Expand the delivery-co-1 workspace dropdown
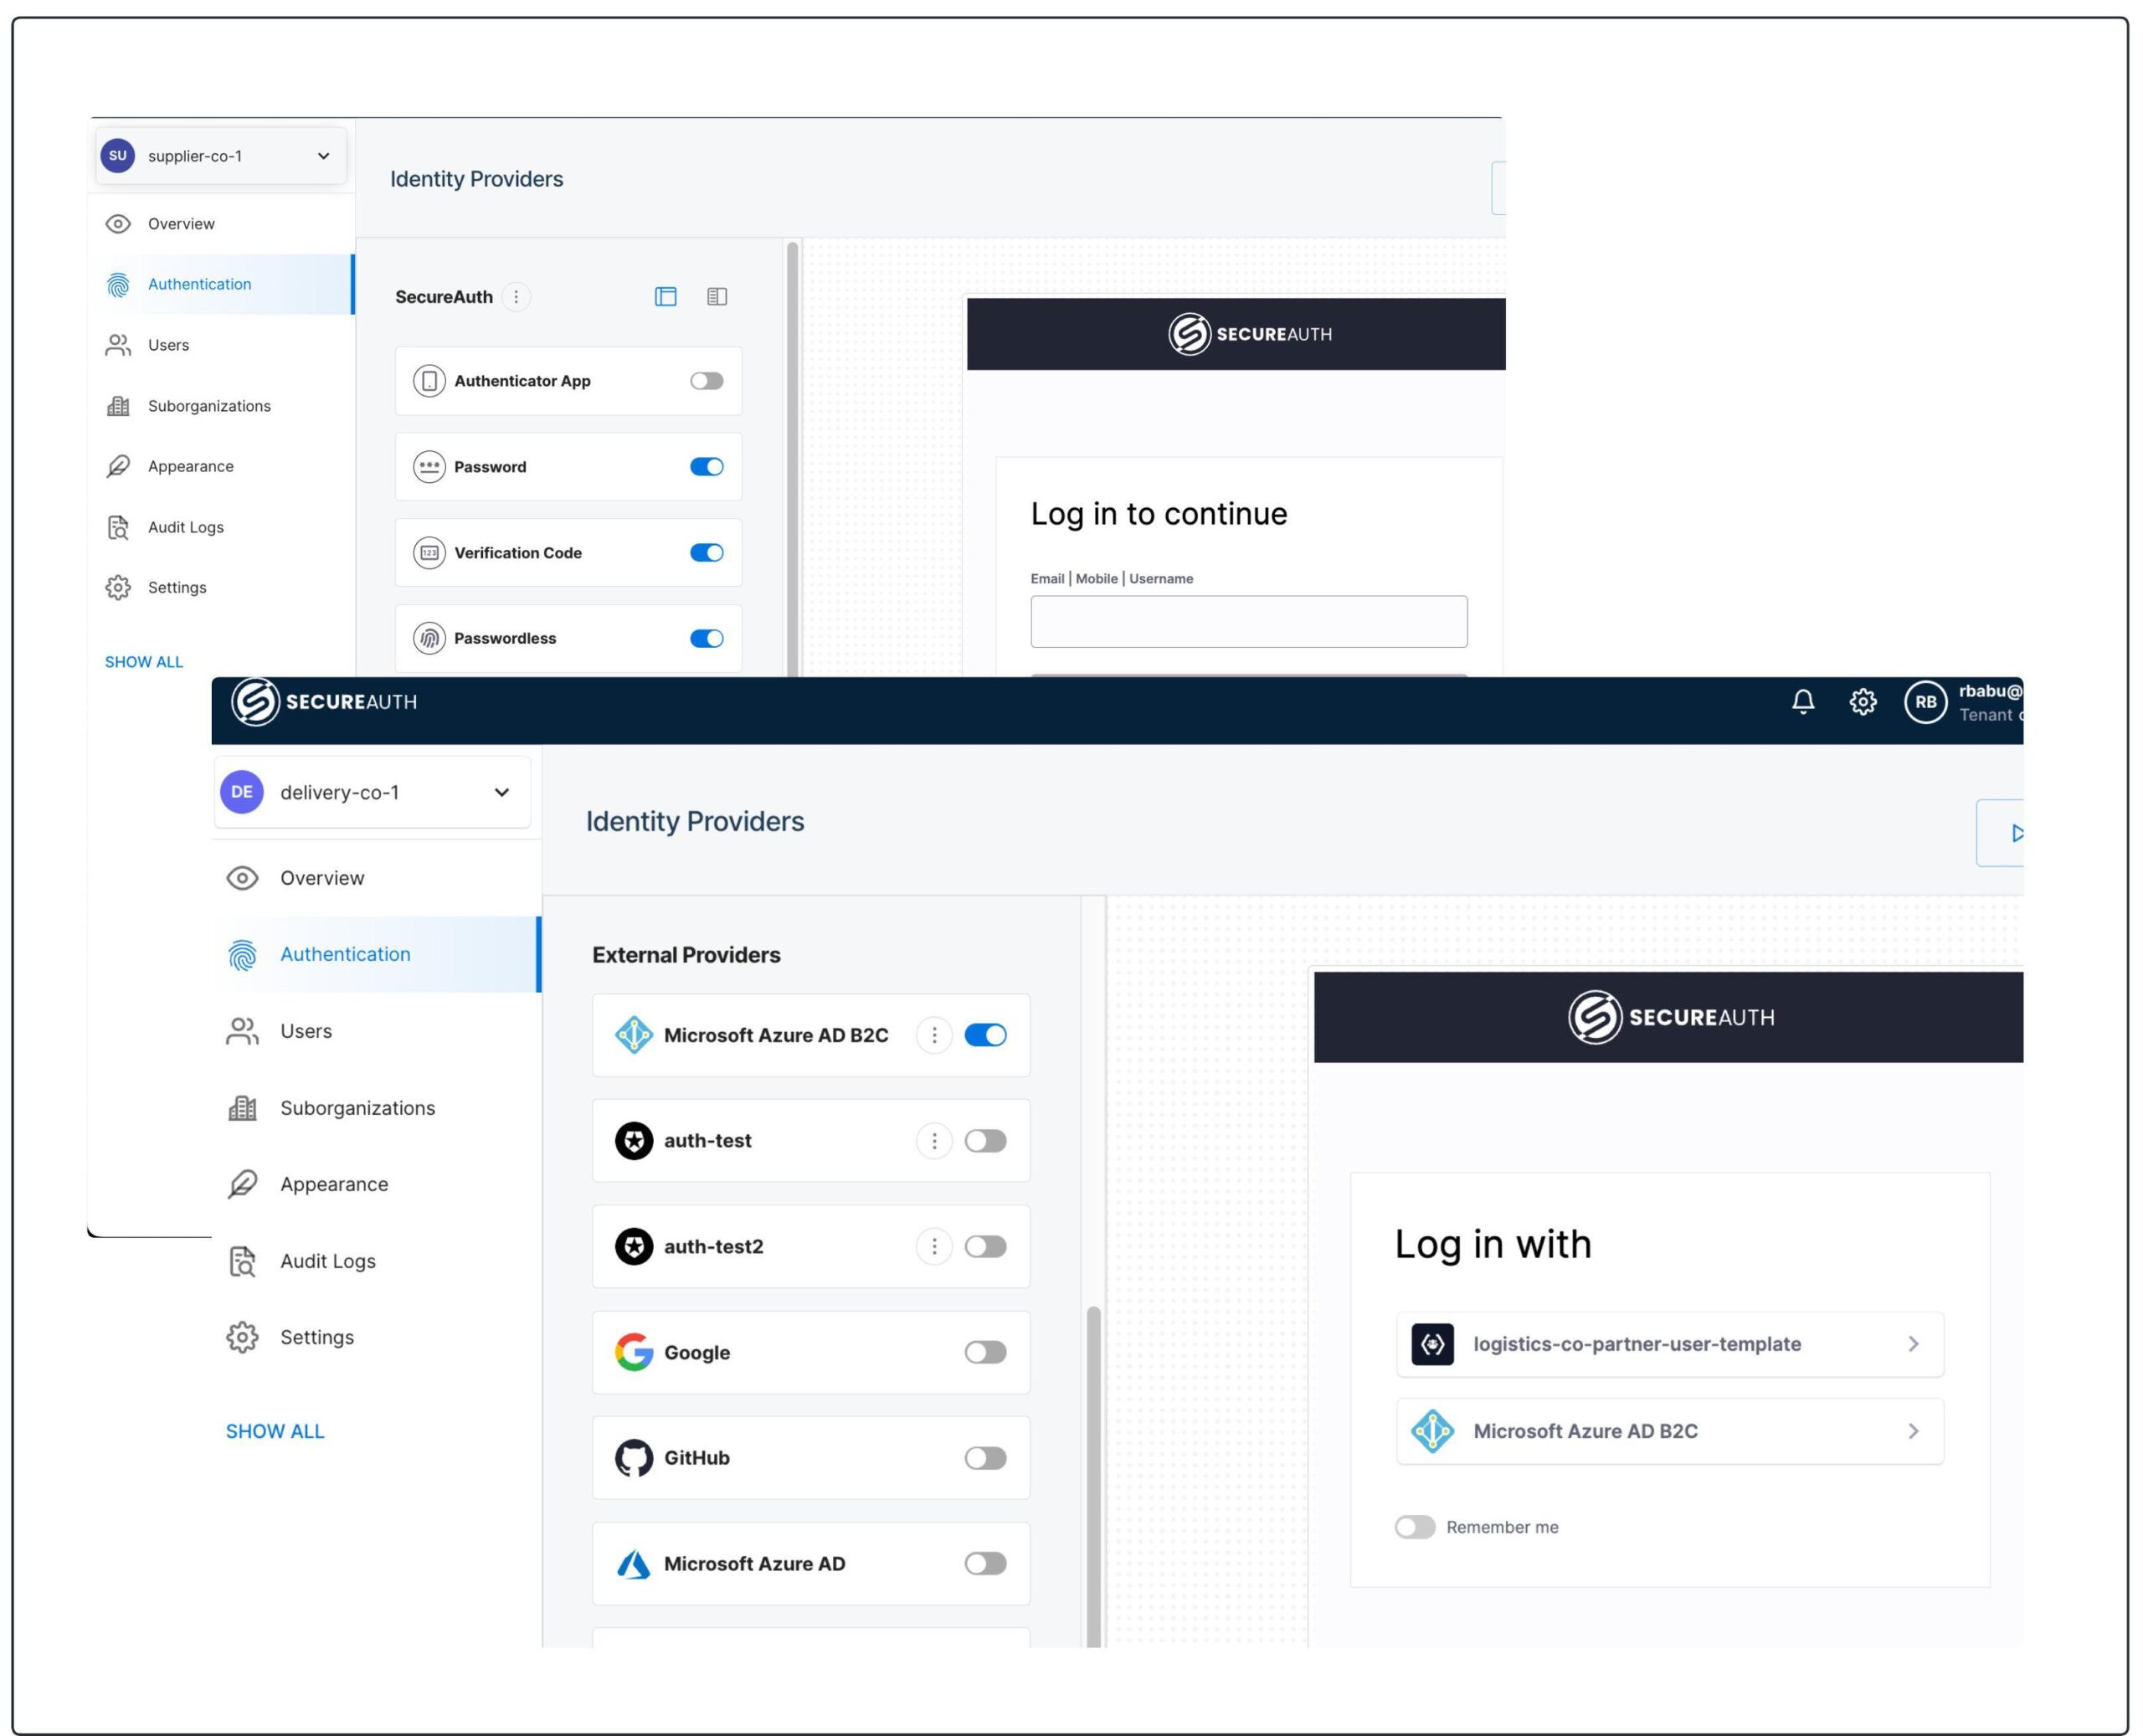 pos(502,793)
